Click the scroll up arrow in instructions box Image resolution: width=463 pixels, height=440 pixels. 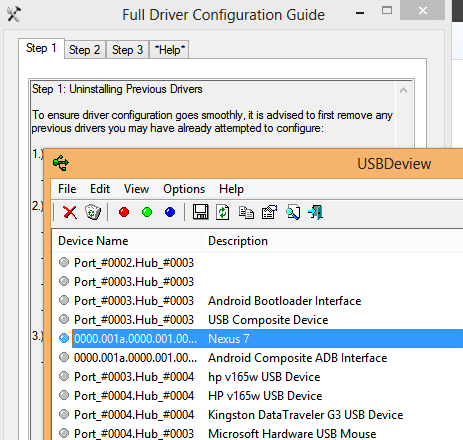pos(403,90)
